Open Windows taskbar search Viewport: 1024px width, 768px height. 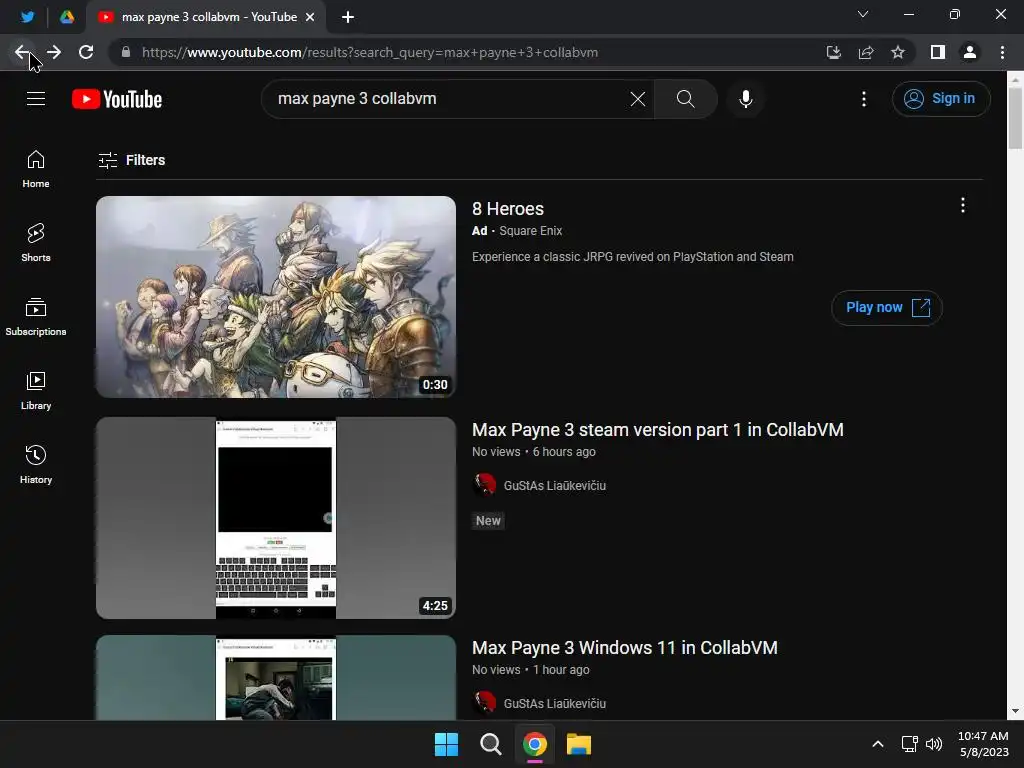point(490,744)
